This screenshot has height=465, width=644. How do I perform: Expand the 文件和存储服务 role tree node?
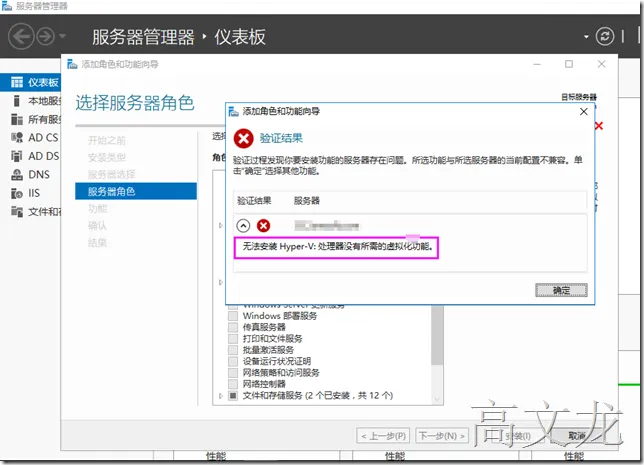[221, 396]
